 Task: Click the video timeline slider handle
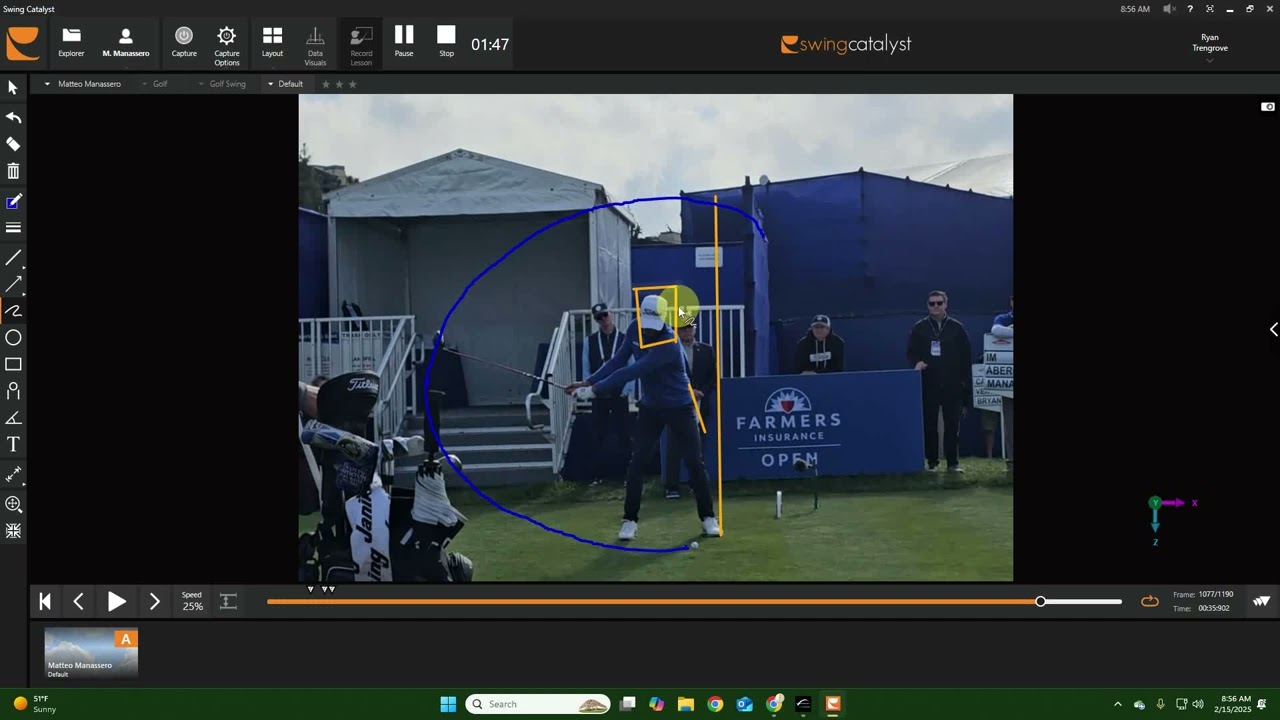(1041, 601)
